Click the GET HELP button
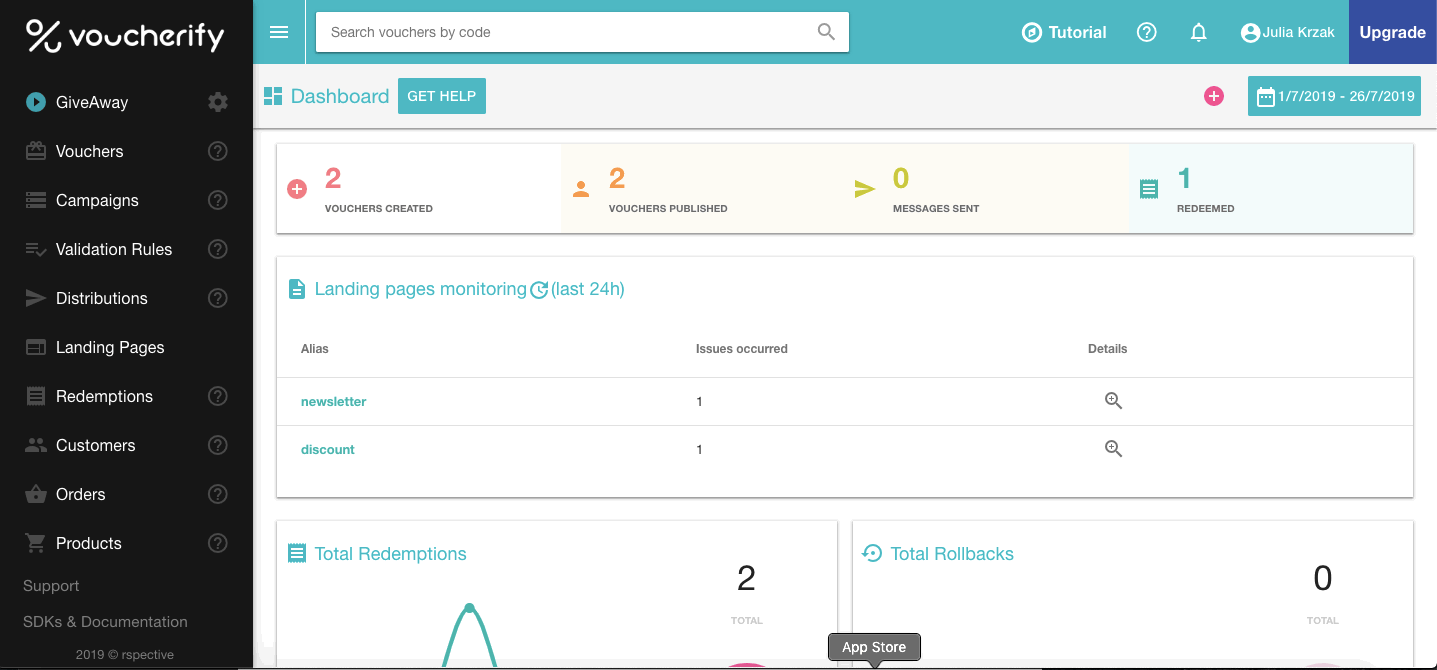The height and width of the screenshot is (670, 1437). tap(442, 96)
